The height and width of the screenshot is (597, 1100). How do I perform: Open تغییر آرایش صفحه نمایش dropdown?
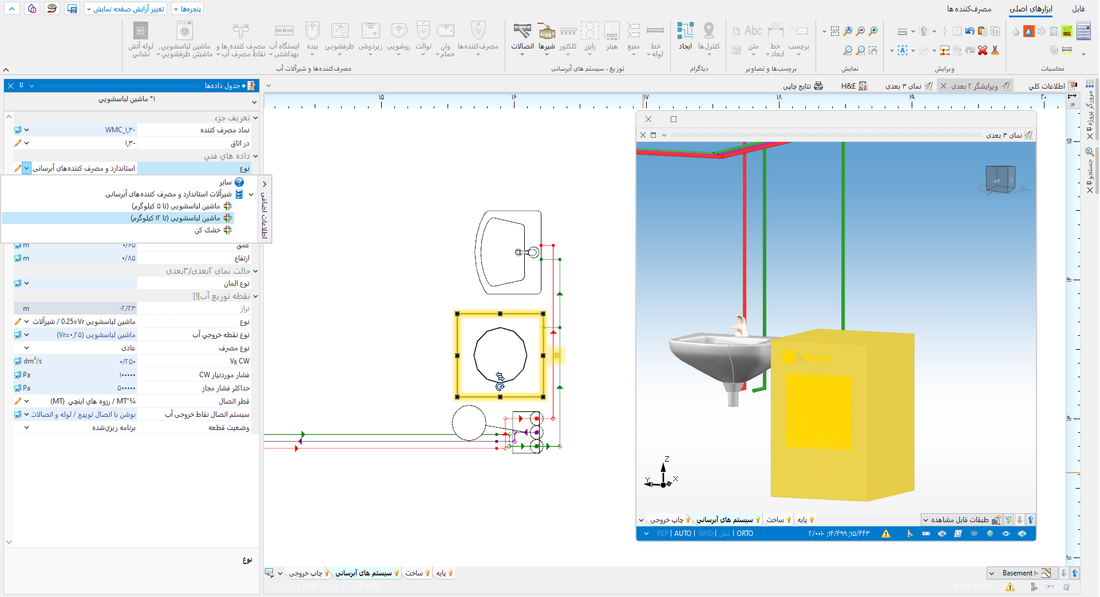pyautogui.click(x=126, y=9)
